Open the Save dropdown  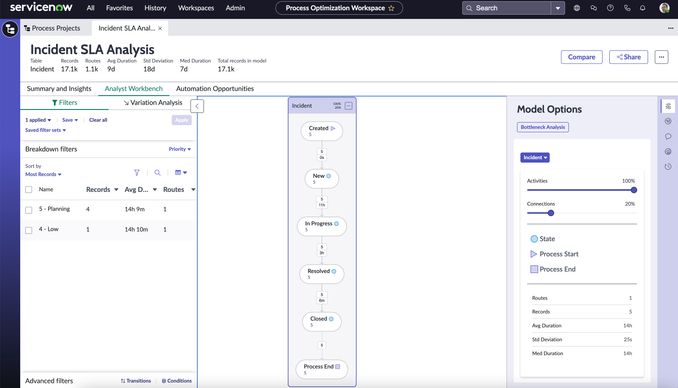tap(70, 120)
